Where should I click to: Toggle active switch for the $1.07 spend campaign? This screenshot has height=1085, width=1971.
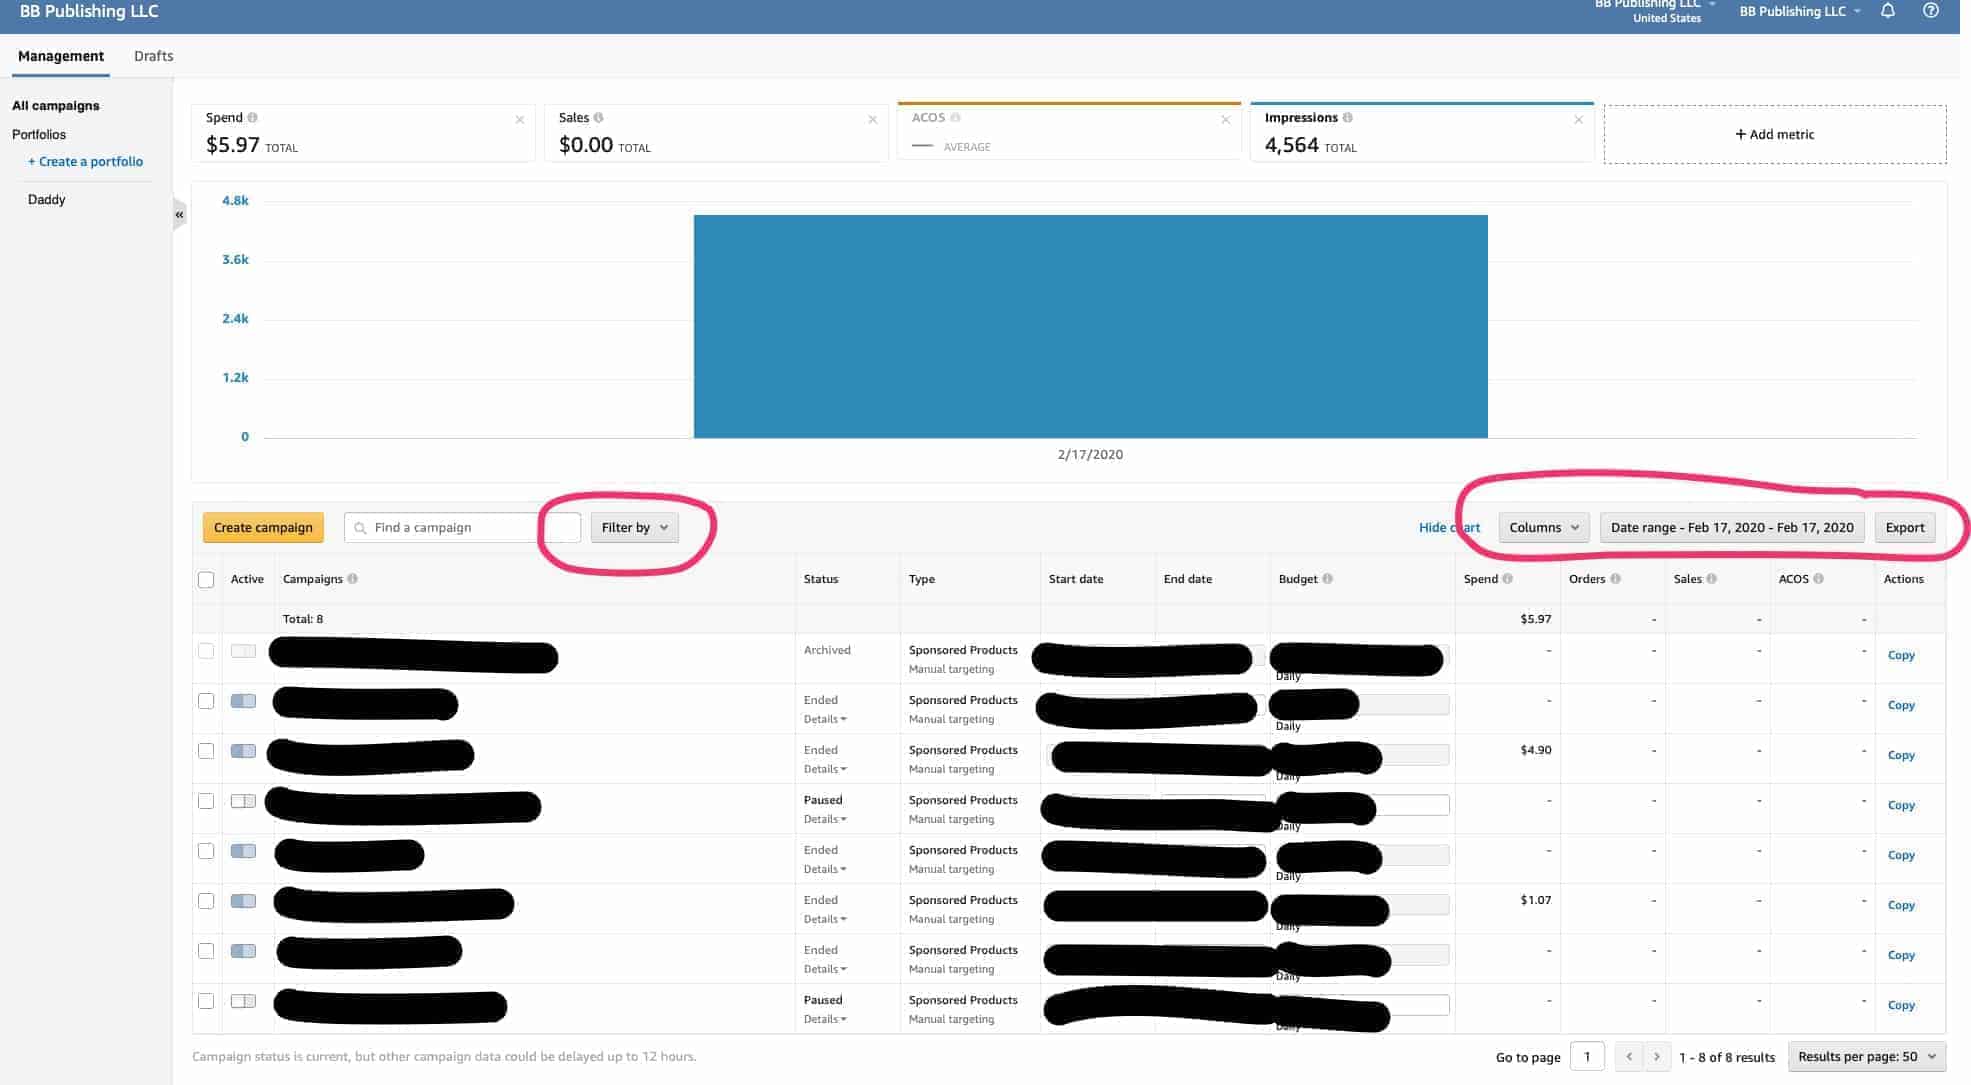click(x=243, y=901)
